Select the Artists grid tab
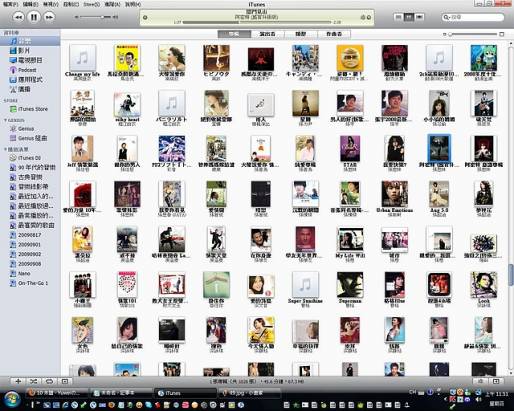 268,34
